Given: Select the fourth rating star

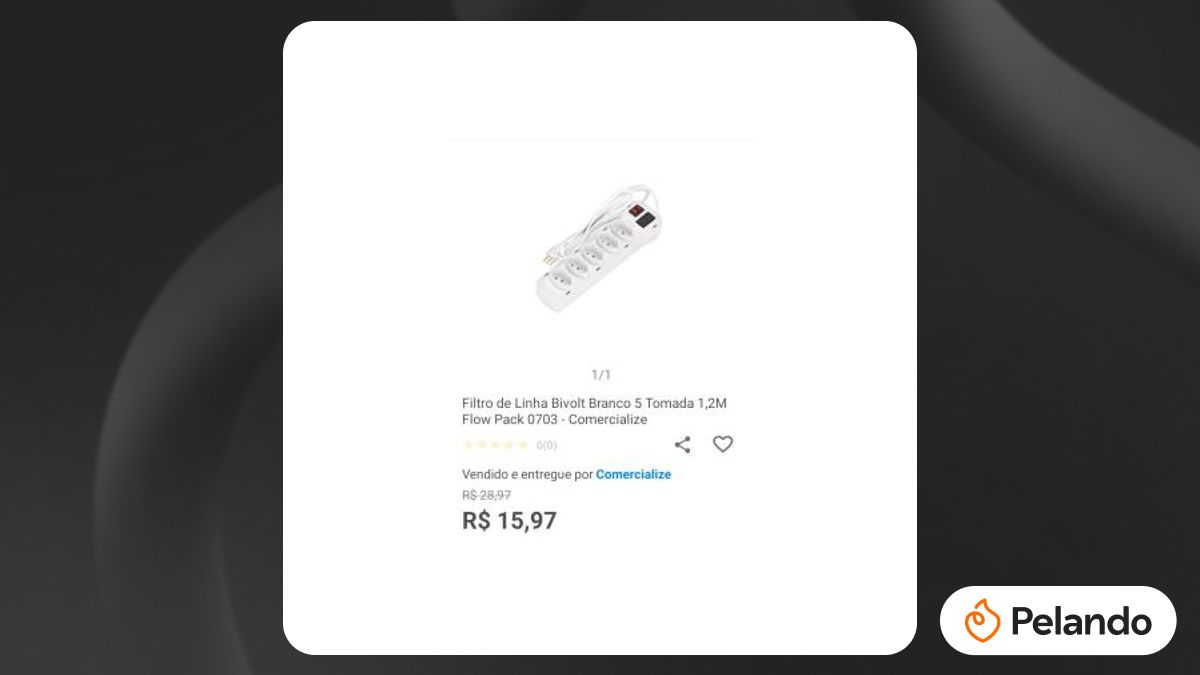Looking at the screenshot, I should (509, 445).
